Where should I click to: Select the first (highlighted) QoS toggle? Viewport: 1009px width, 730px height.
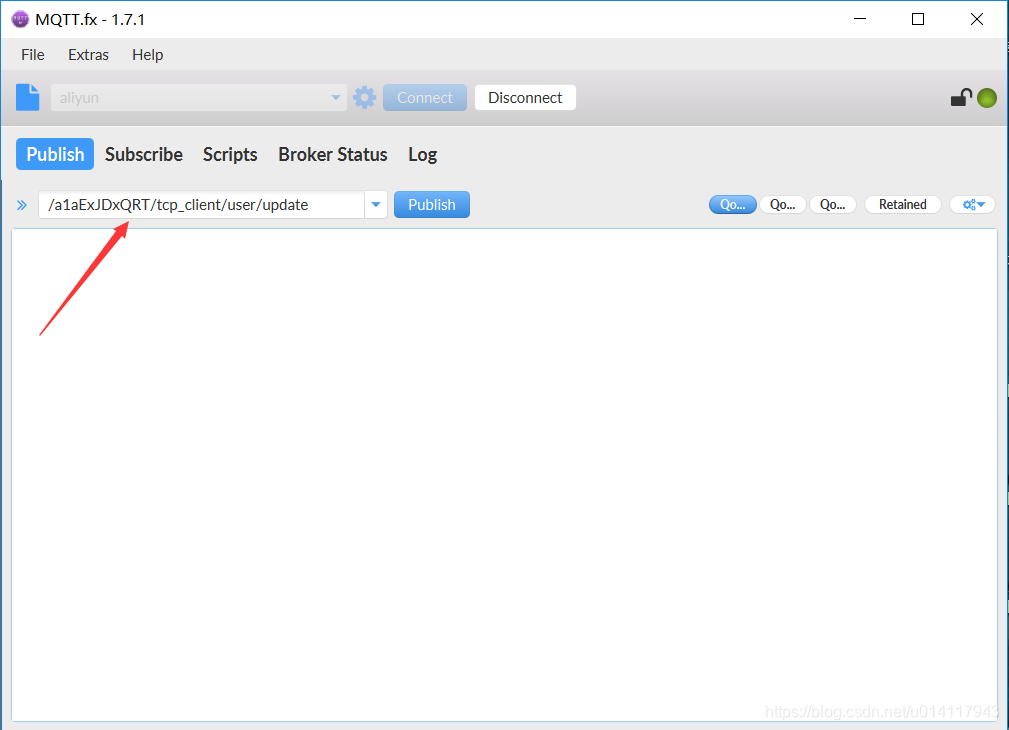(x=732, y=205)
